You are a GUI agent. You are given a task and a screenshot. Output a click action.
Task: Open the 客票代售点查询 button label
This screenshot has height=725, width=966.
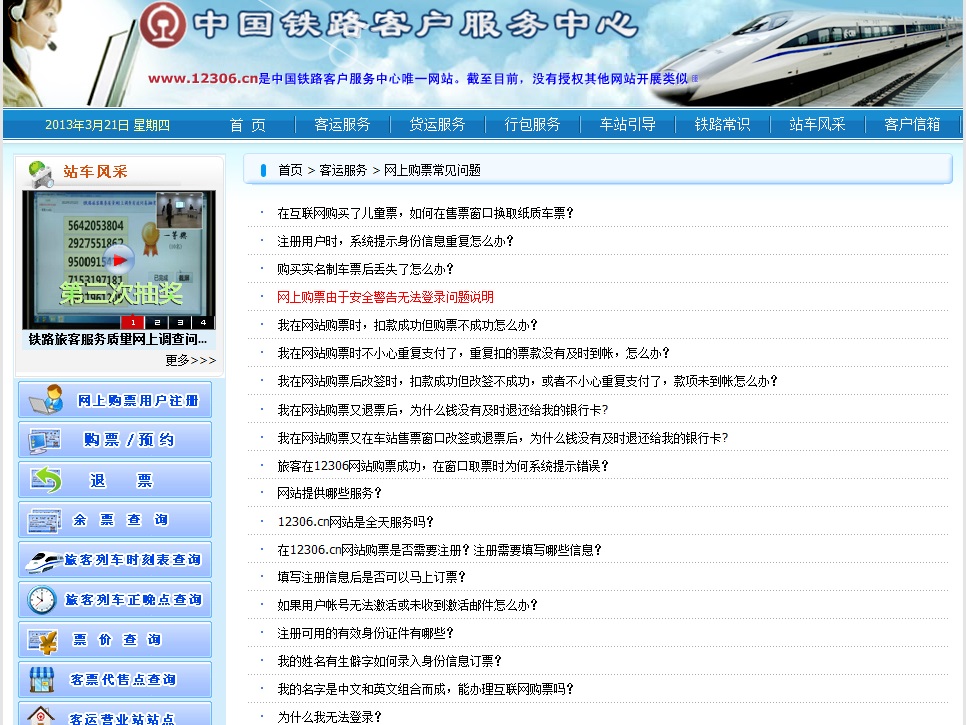(x=123, y=680)
